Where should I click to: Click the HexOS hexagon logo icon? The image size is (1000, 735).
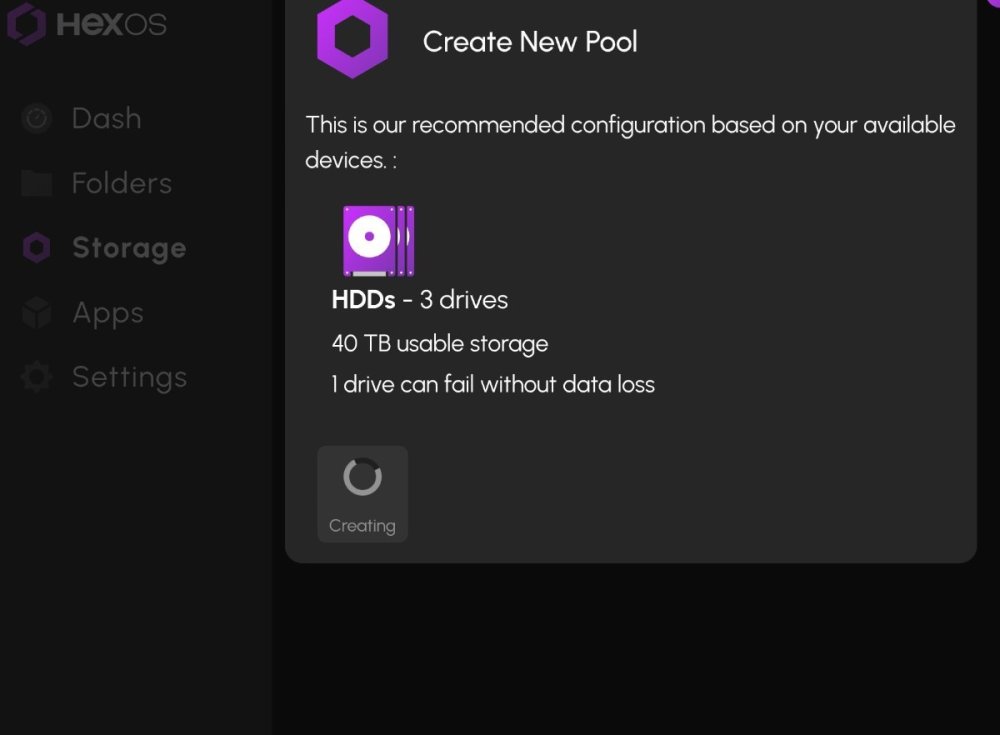27,23
